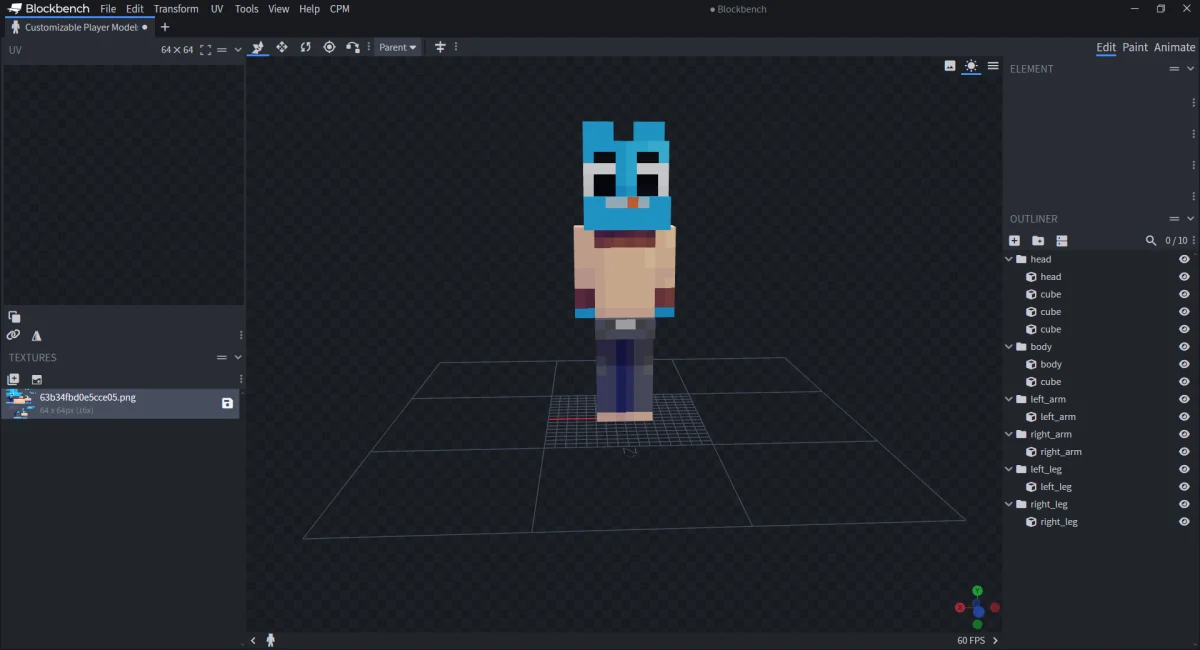
Task: Click the next arrow beside FPS
Action: point(995,640)
